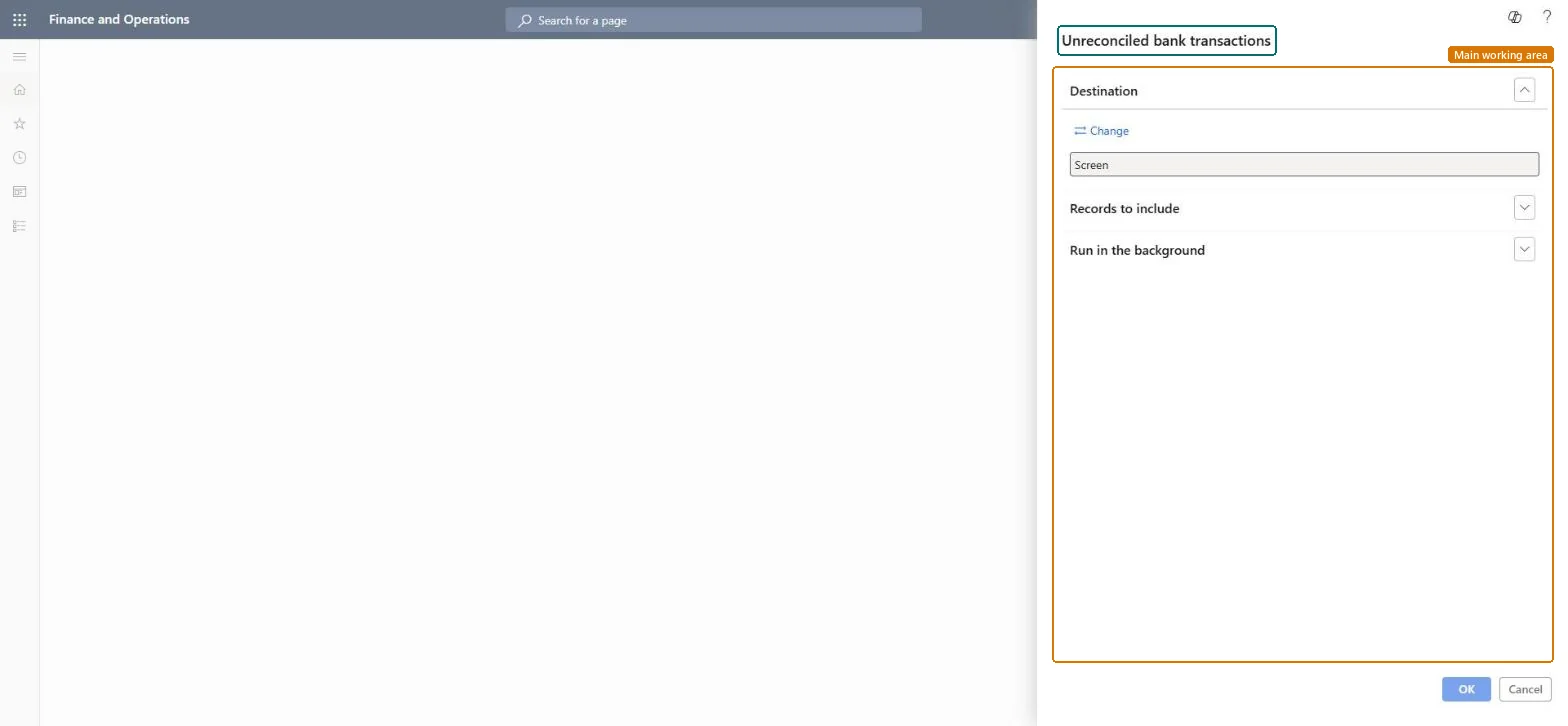Click Finance and Operations title

119,19
